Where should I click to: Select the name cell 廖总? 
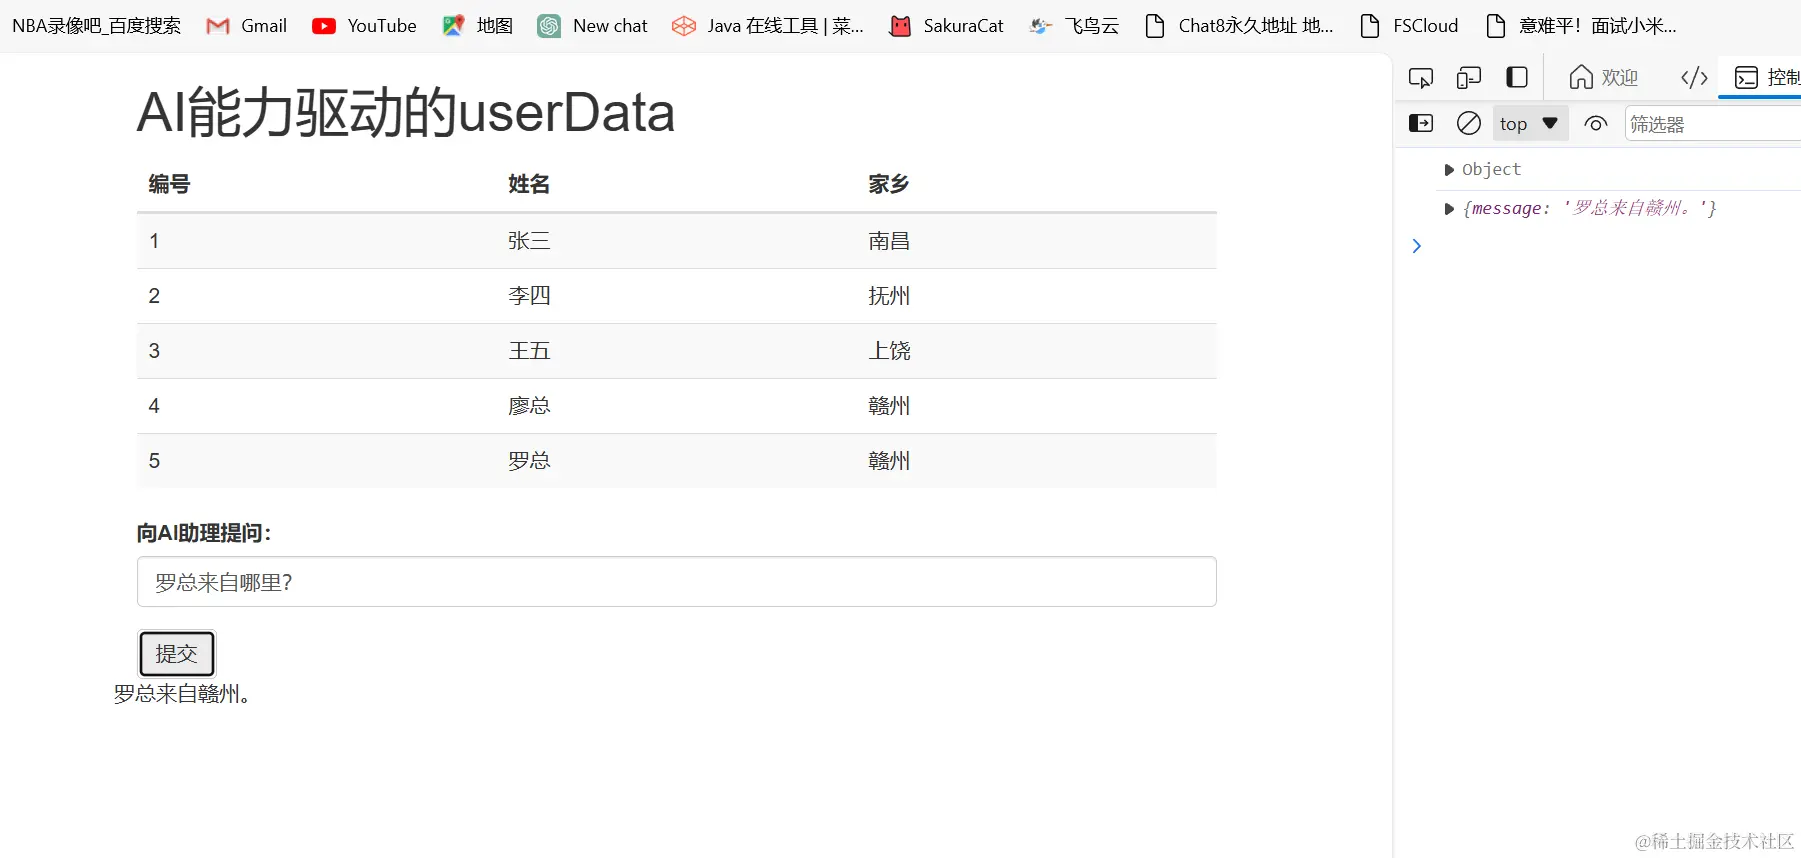click(x=529, y=406)
